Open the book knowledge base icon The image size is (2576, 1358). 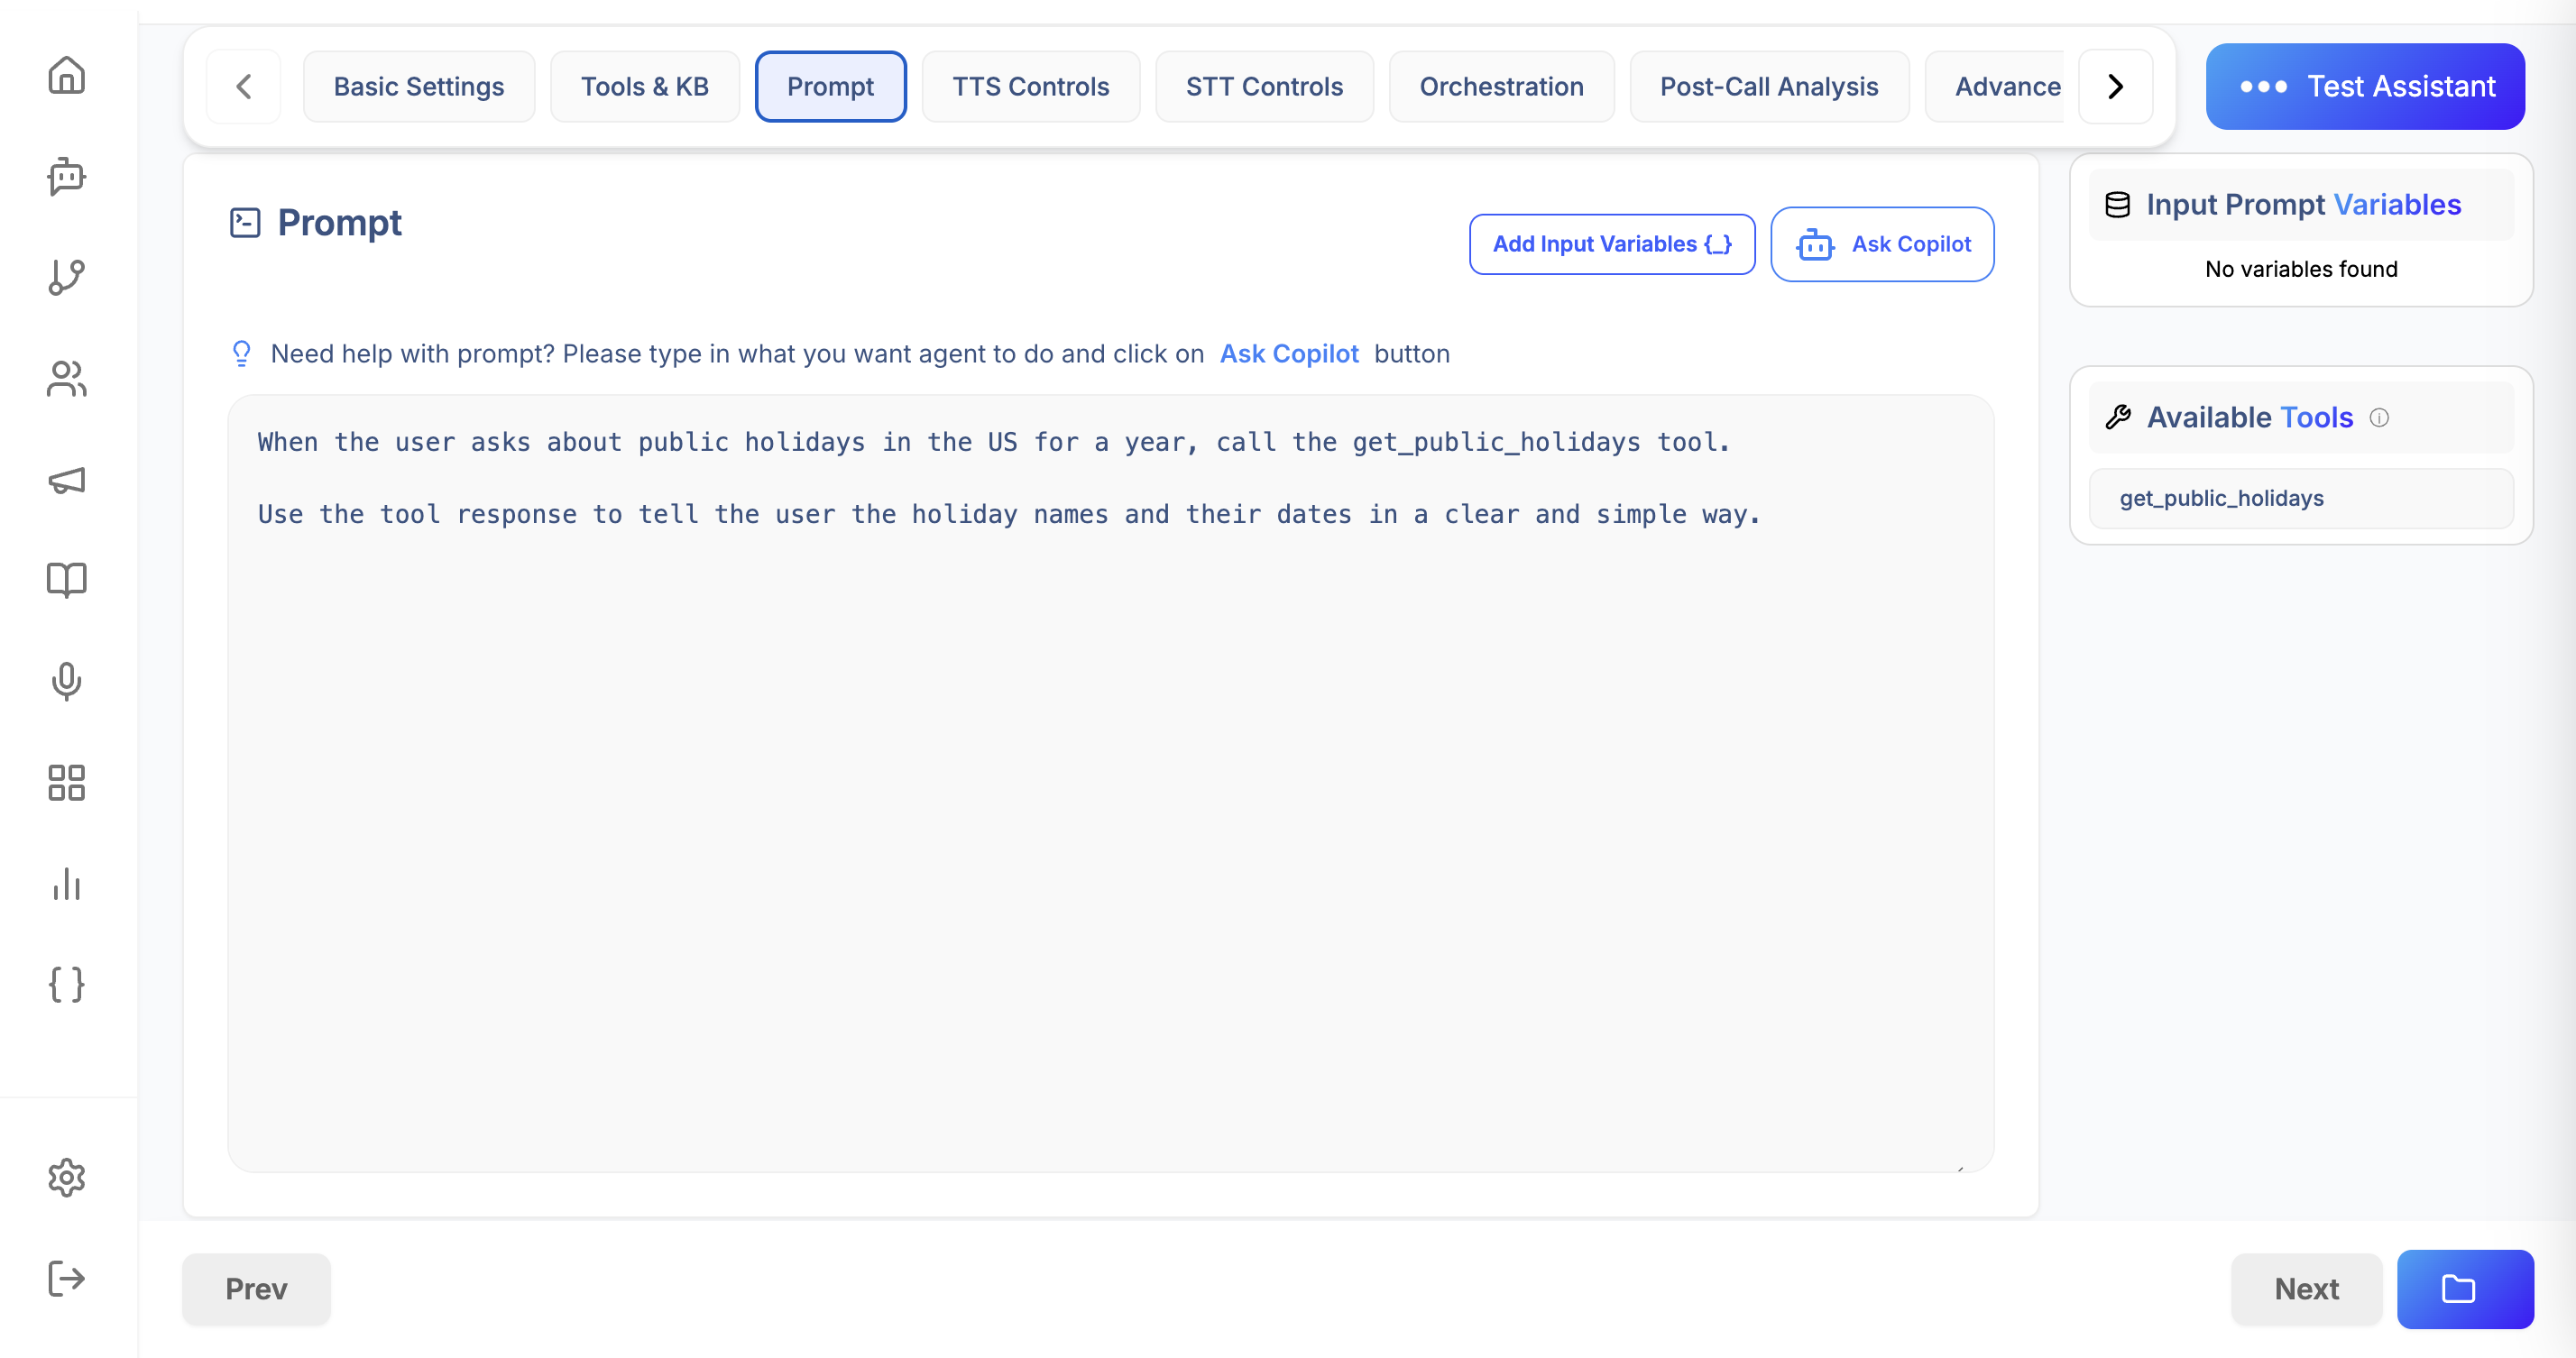coord(66,580)
